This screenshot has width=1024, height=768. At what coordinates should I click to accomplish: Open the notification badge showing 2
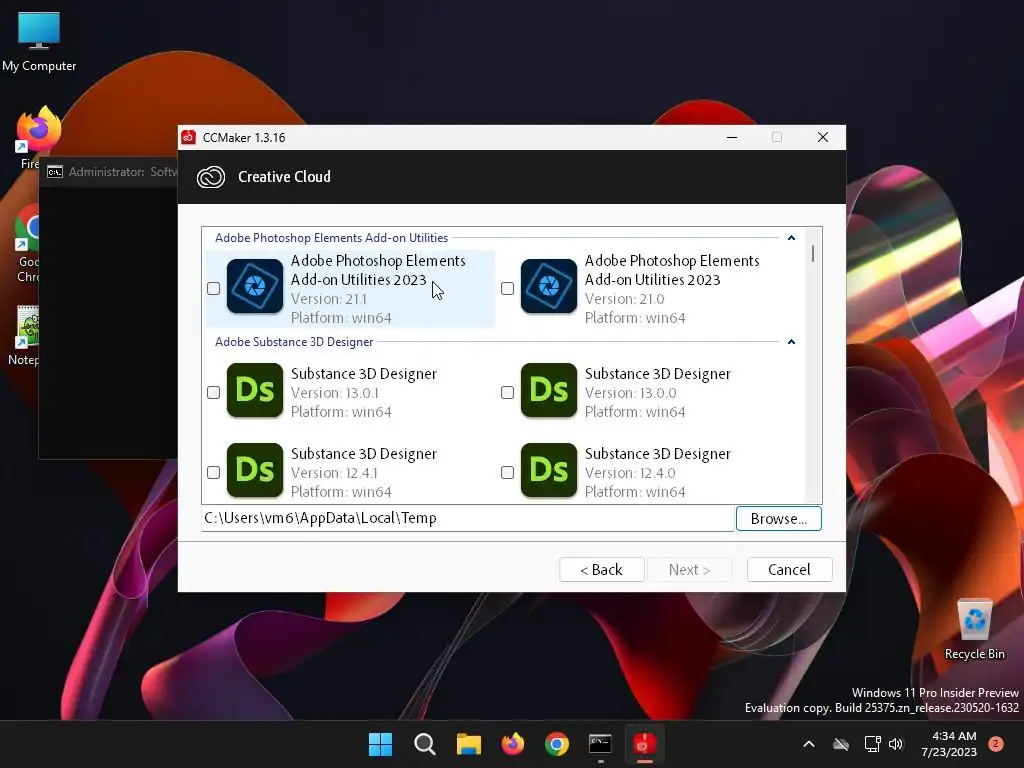point(996,743)
